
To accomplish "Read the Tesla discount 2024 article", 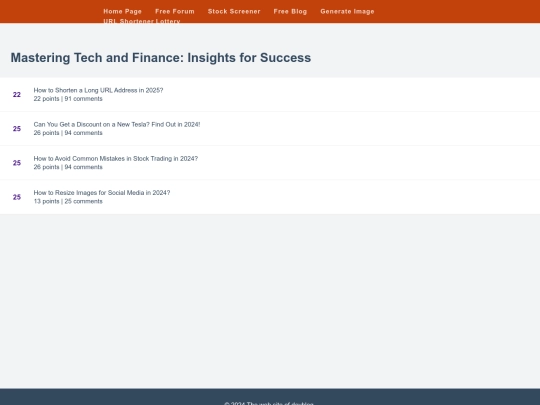I will pos(117,124).
